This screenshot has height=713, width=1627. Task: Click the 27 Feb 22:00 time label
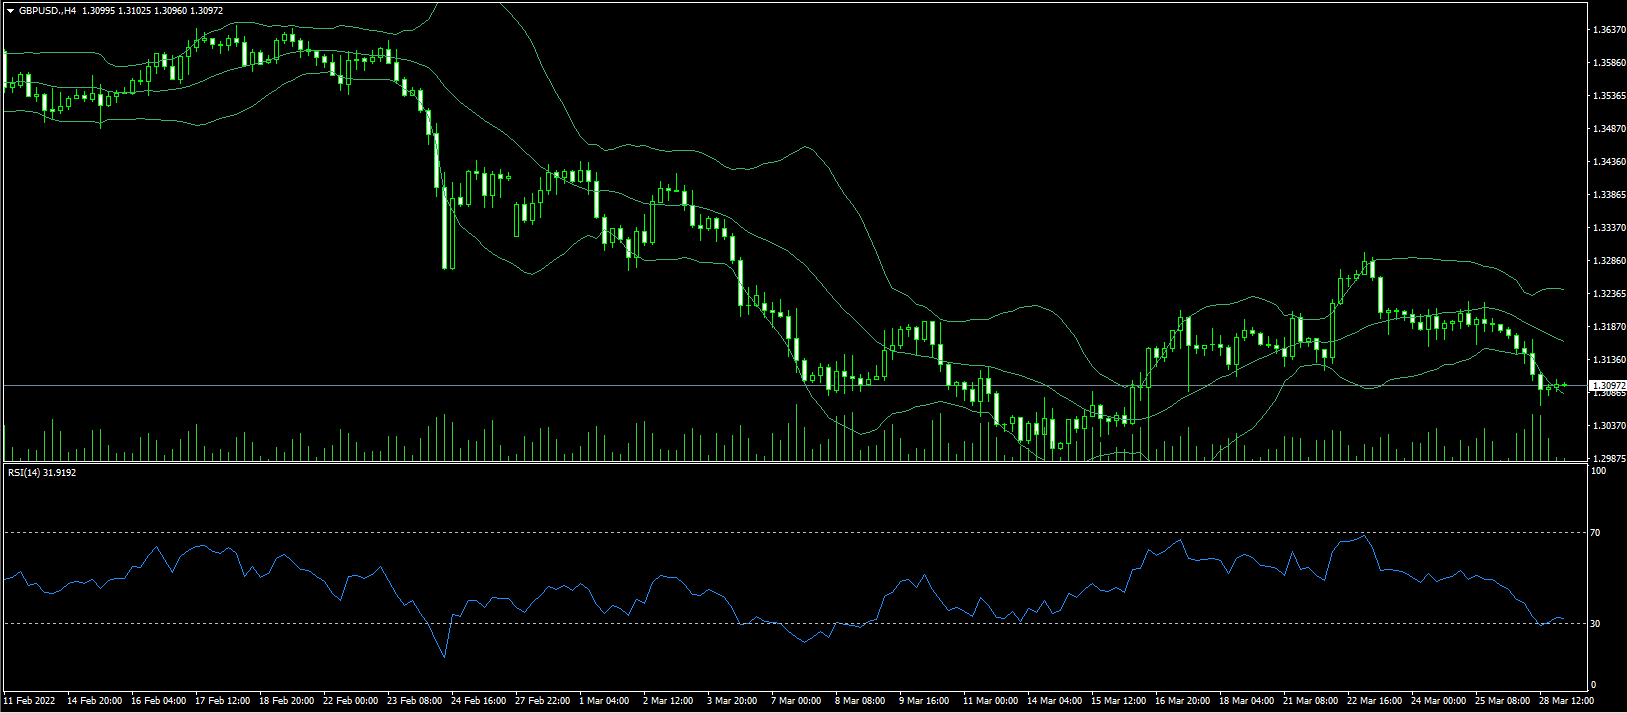pos(543,701)
